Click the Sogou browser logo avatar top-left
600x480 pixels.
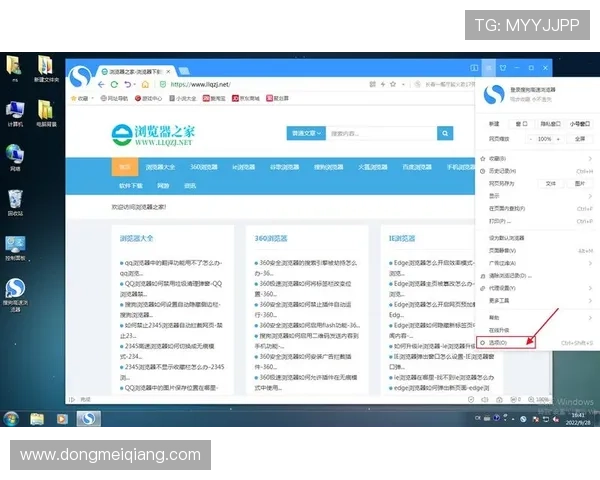click(x=80, y=77)
